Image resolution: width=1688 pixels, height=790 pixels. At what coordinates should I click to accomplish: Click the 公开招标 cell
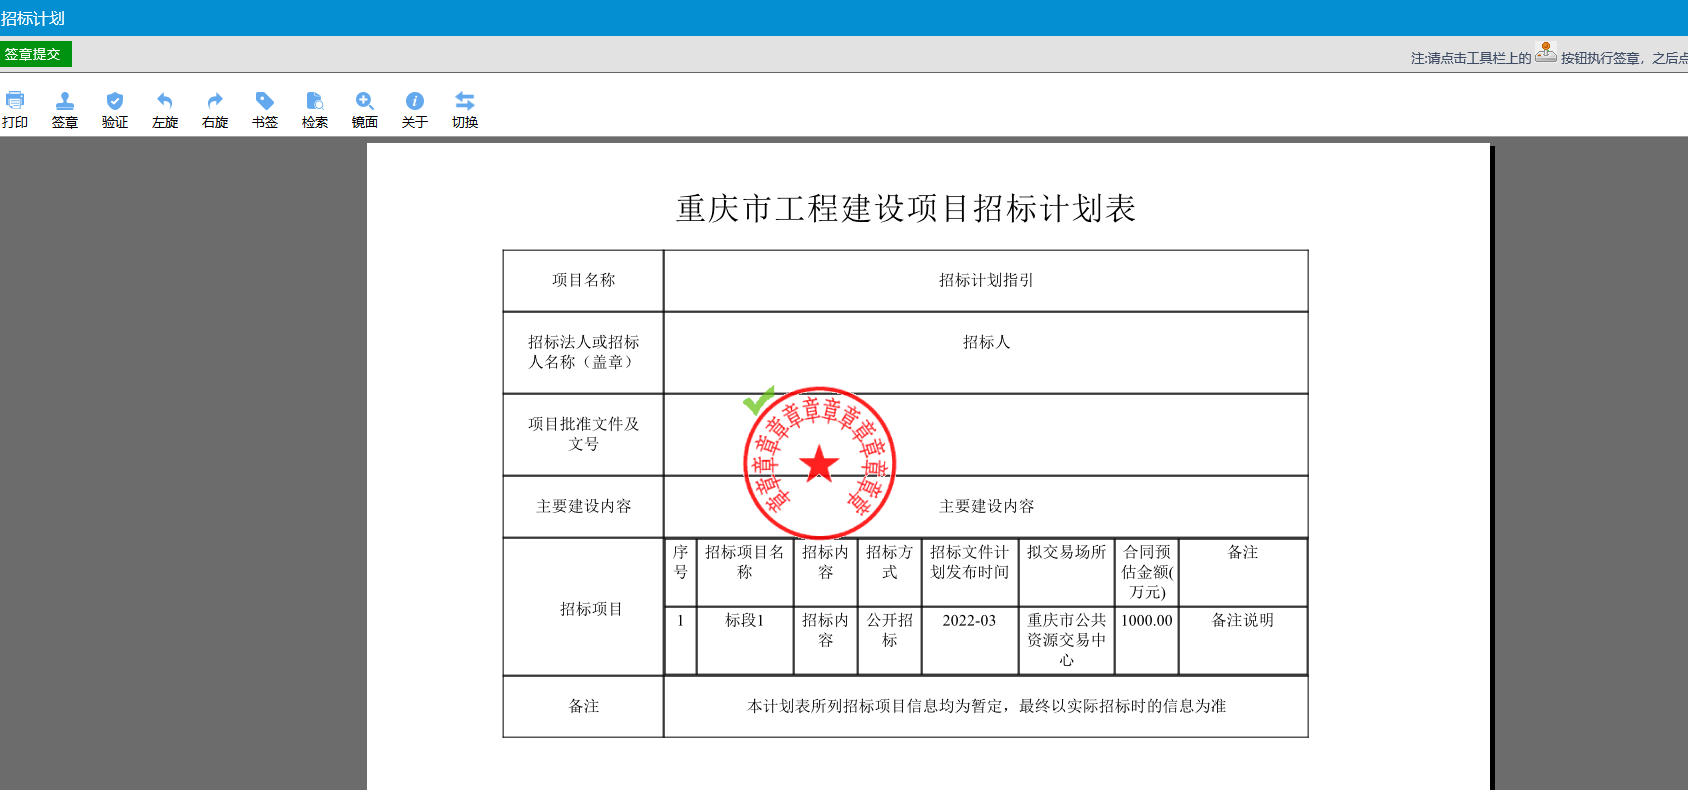[889, 641]
